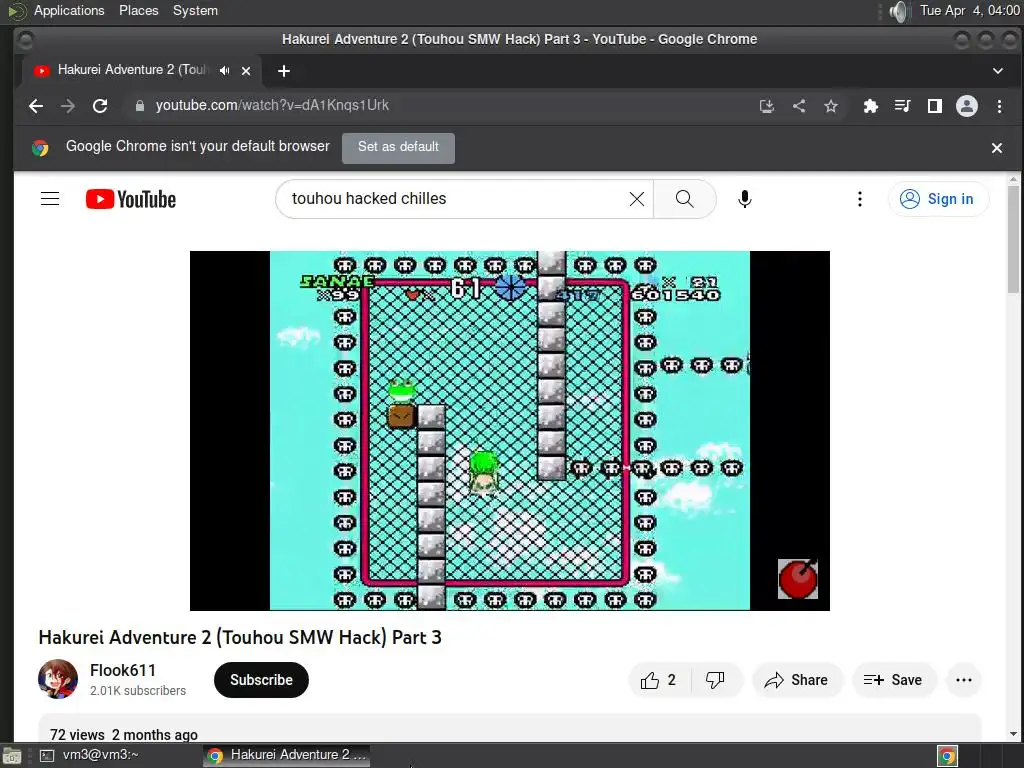Click the show desktop icon in taskbar

12,756
